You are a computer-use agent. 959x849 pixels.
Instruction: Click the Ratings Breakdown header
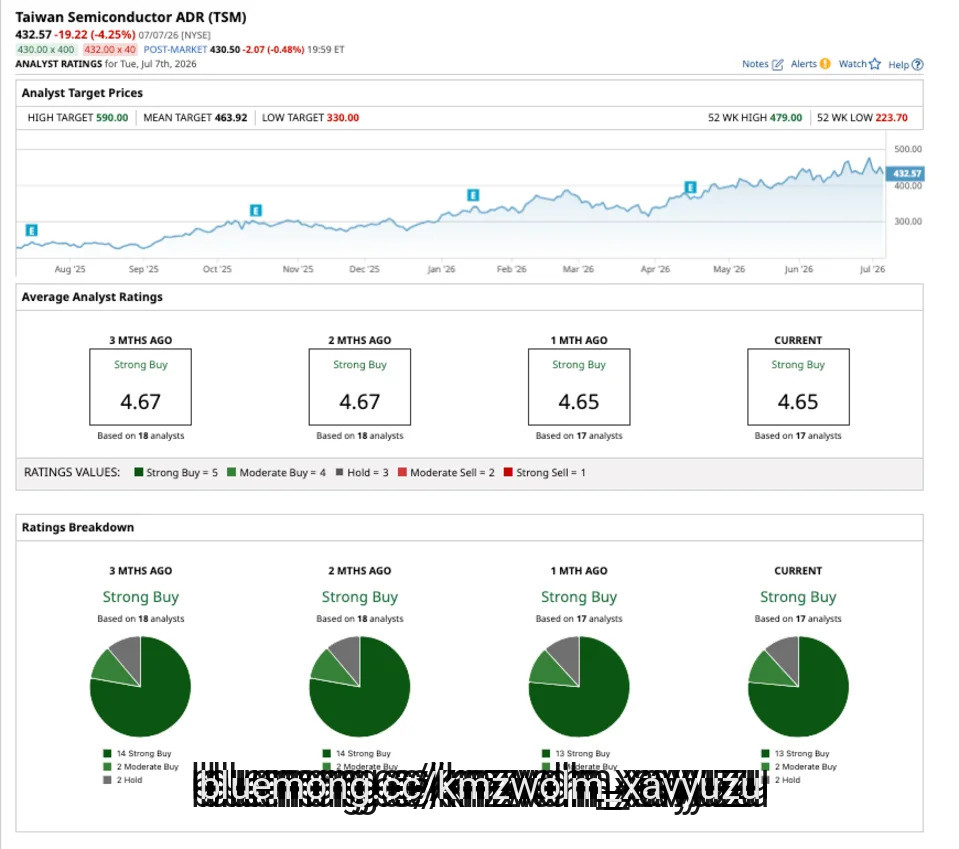pos(78,527)
